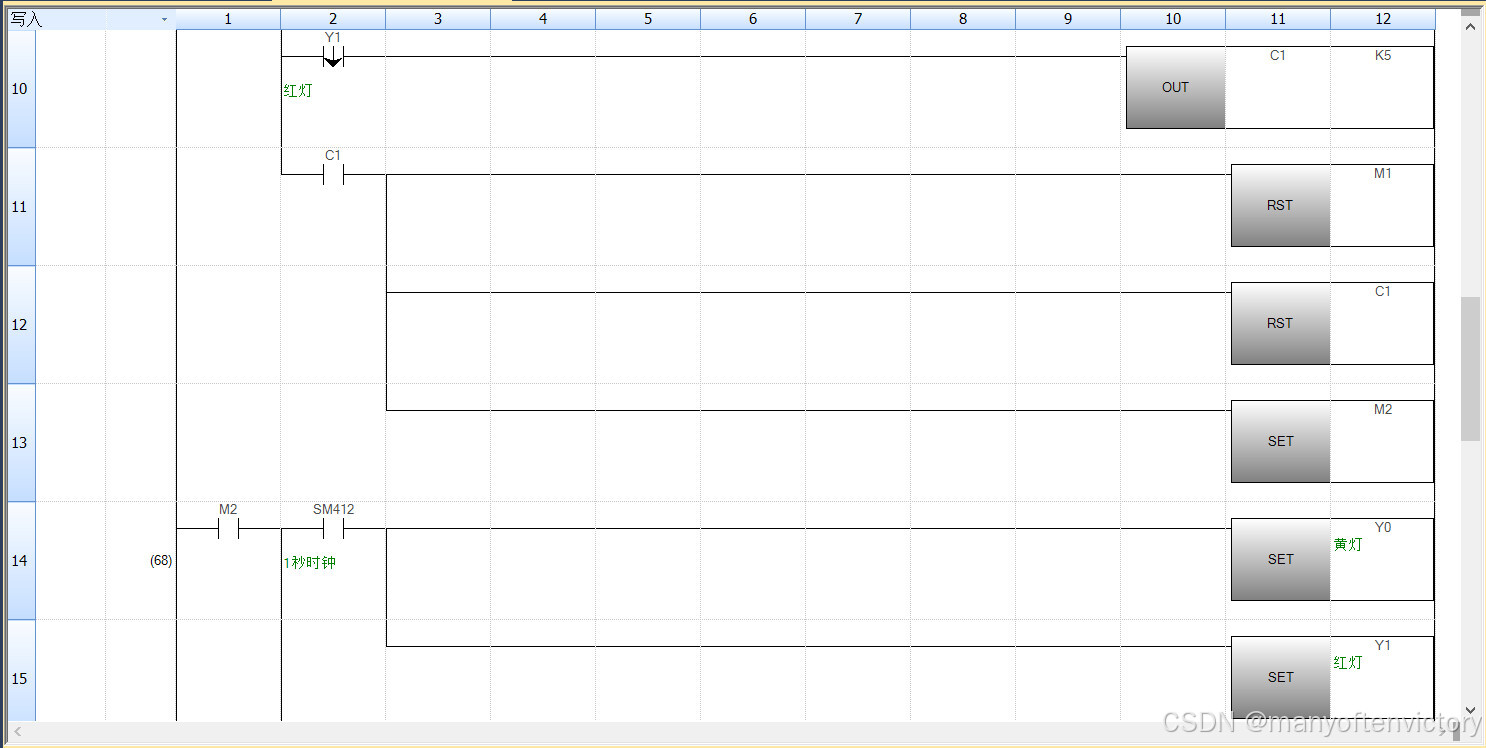Select column header 10

1173,19
